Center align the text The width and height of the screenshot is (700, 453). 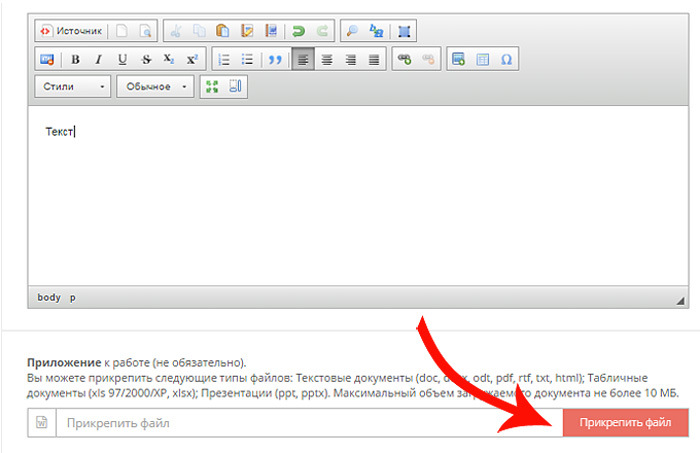tap(327, 60)
